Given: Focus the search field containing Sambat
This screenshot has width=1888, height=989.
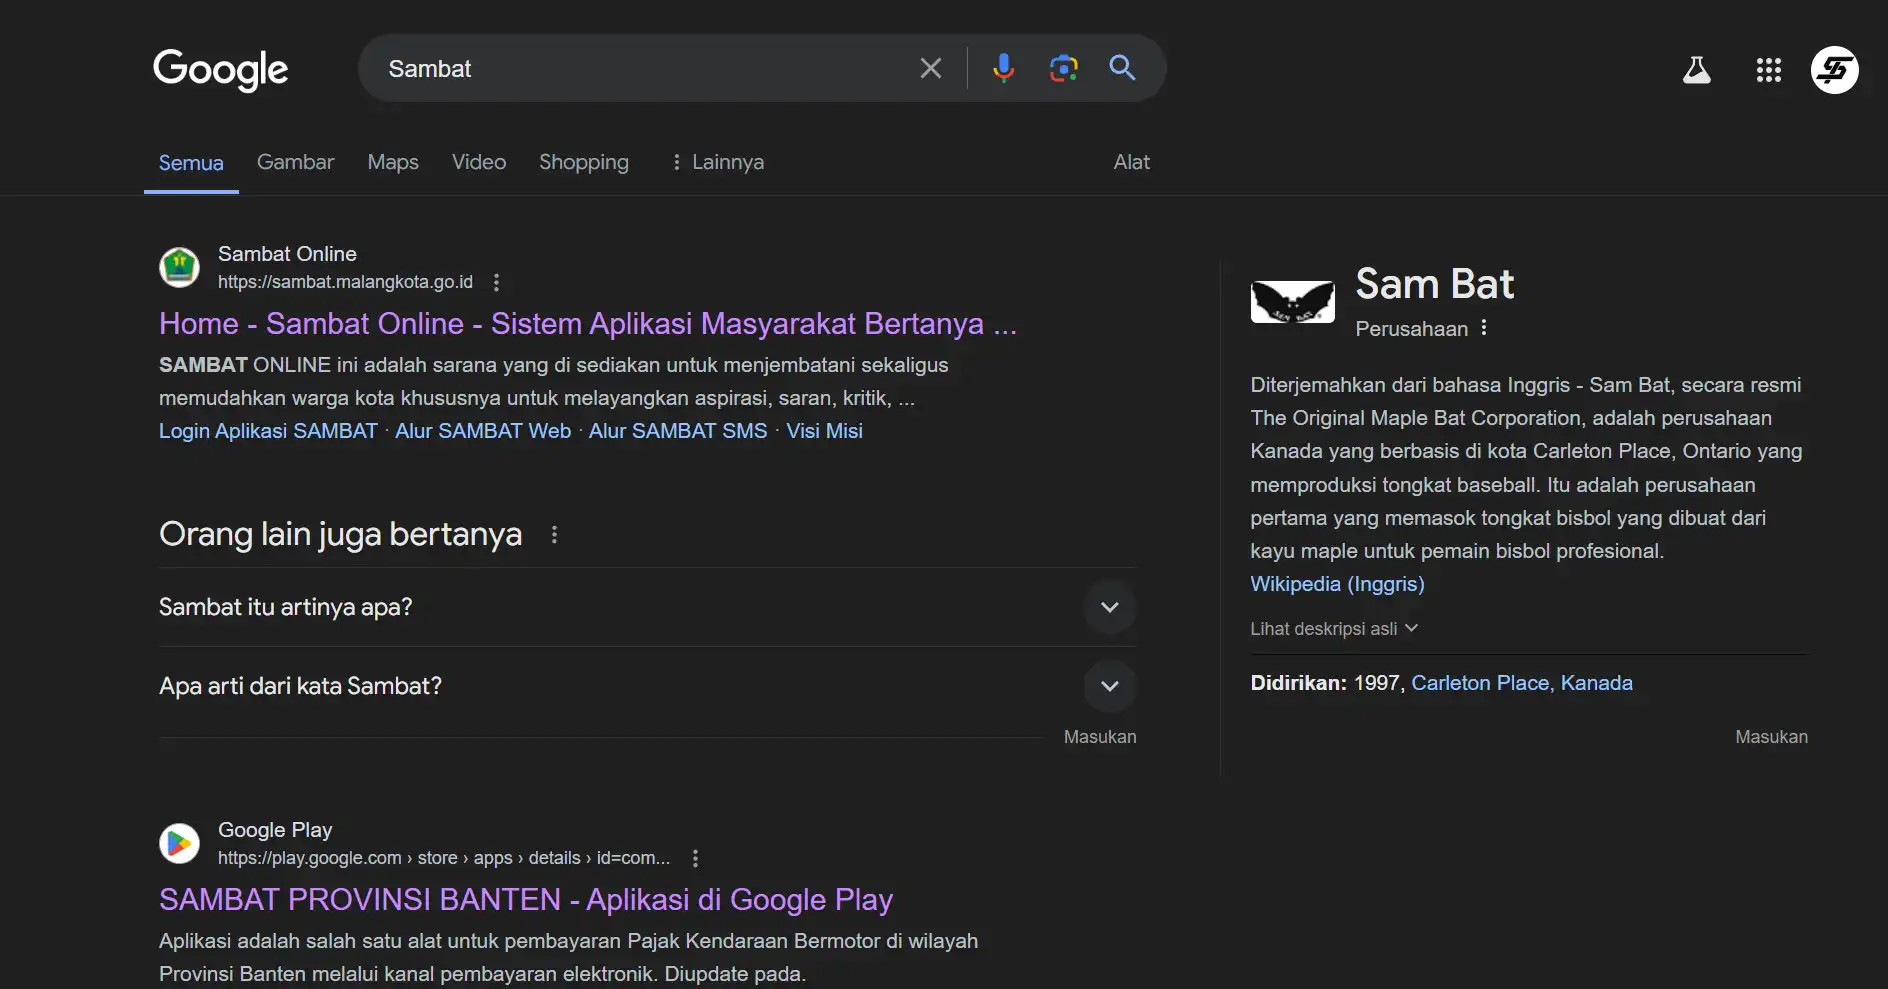Looking at the screenshot, I should coord(640,68).
